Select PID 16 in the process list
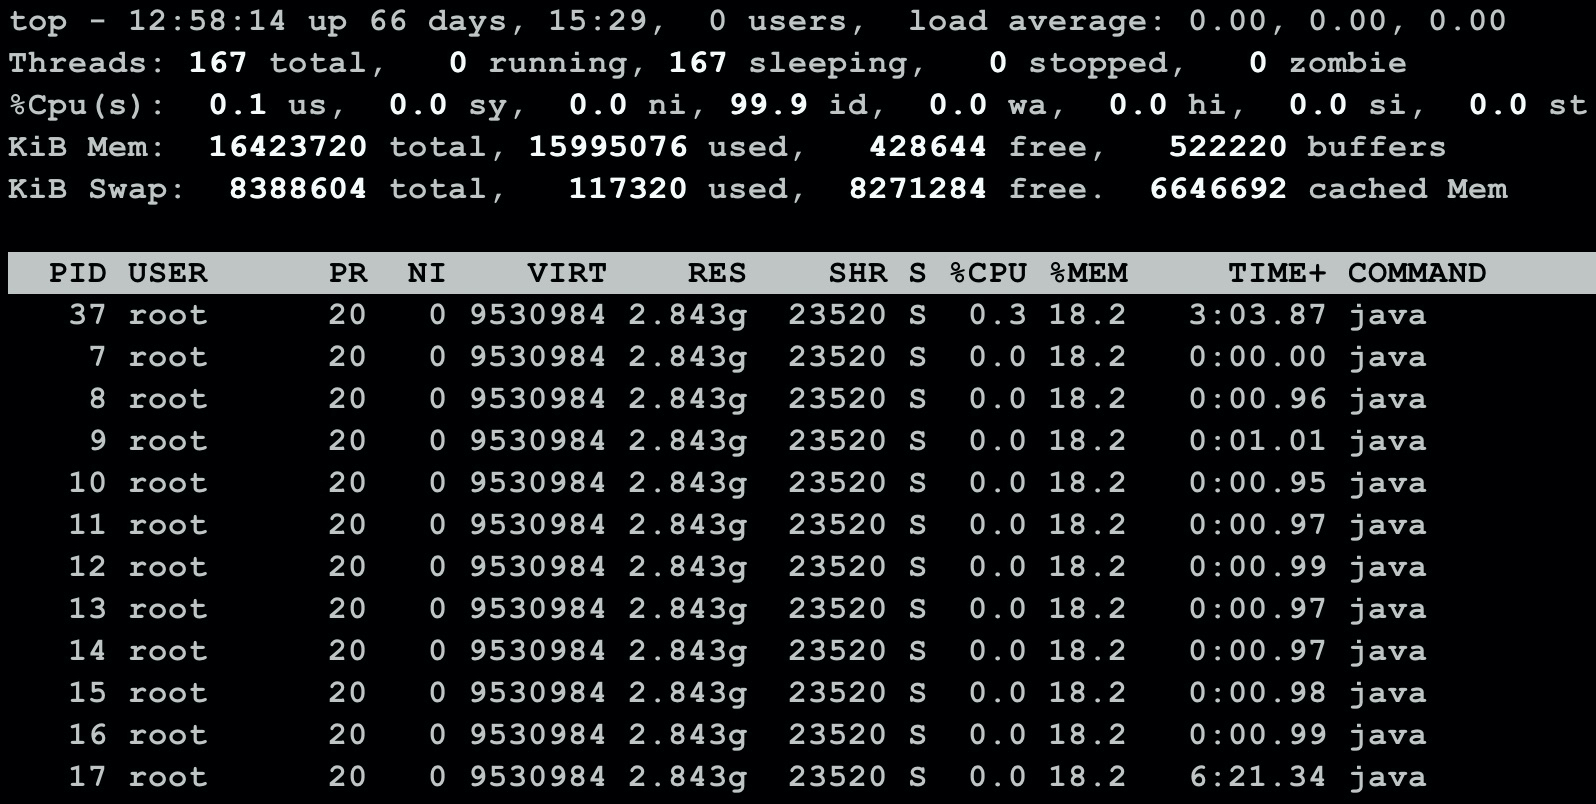Screen dimensions: 1596x804 87,735
